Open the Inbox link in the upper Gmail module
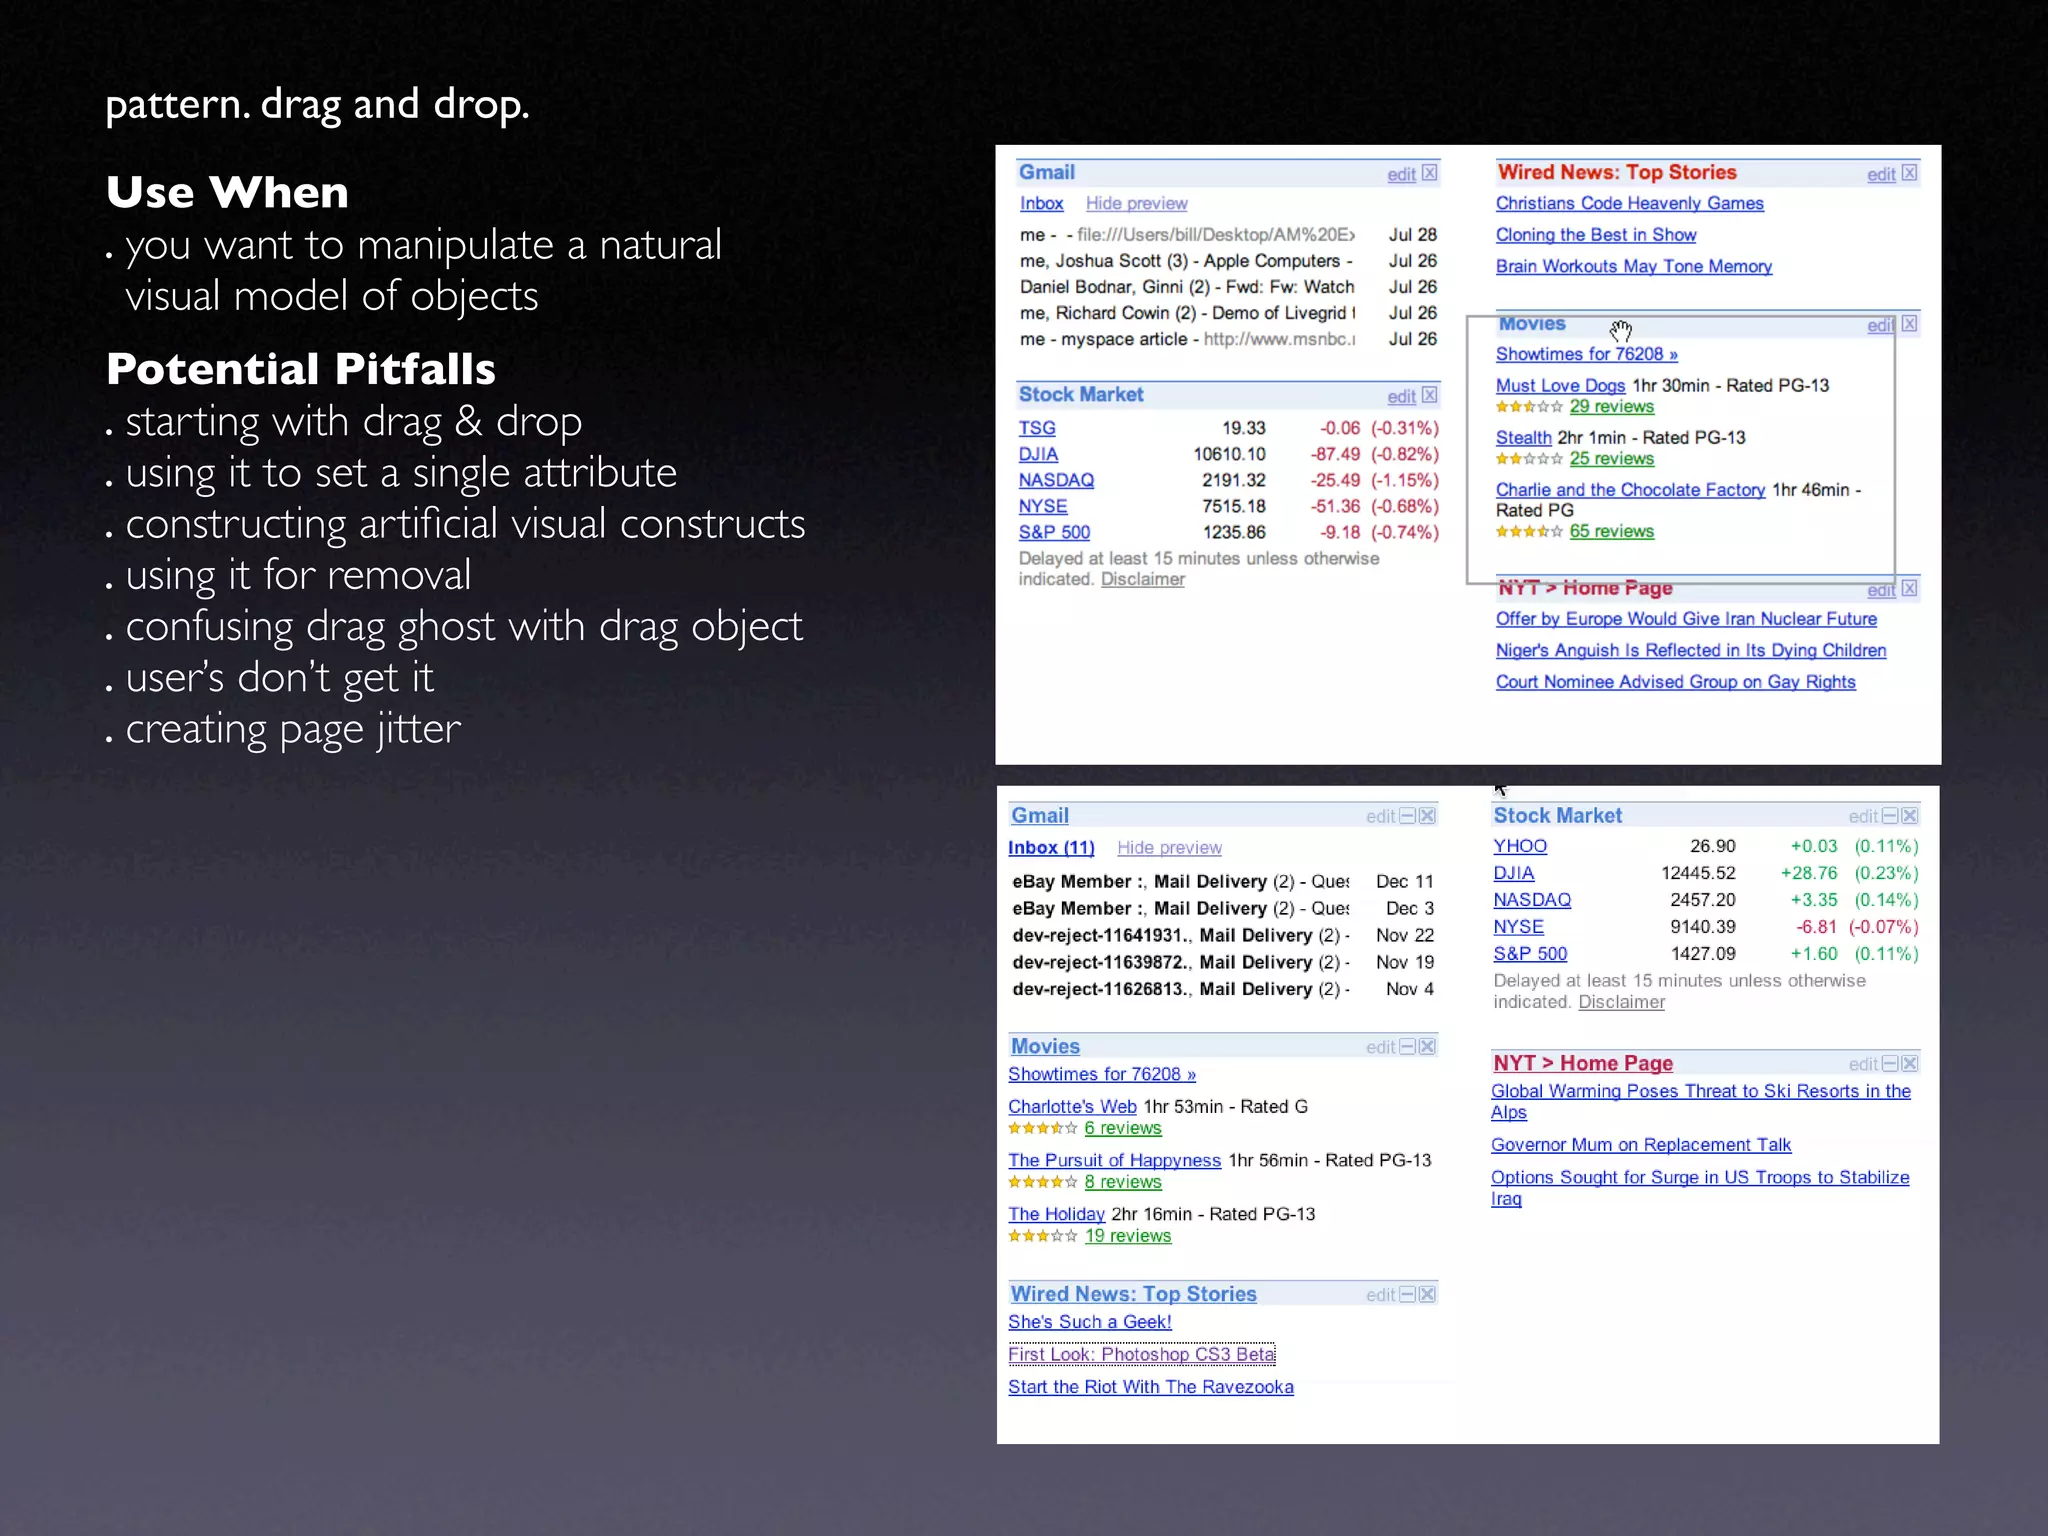This screenshot has height=1536, width=2048. 1041,203
